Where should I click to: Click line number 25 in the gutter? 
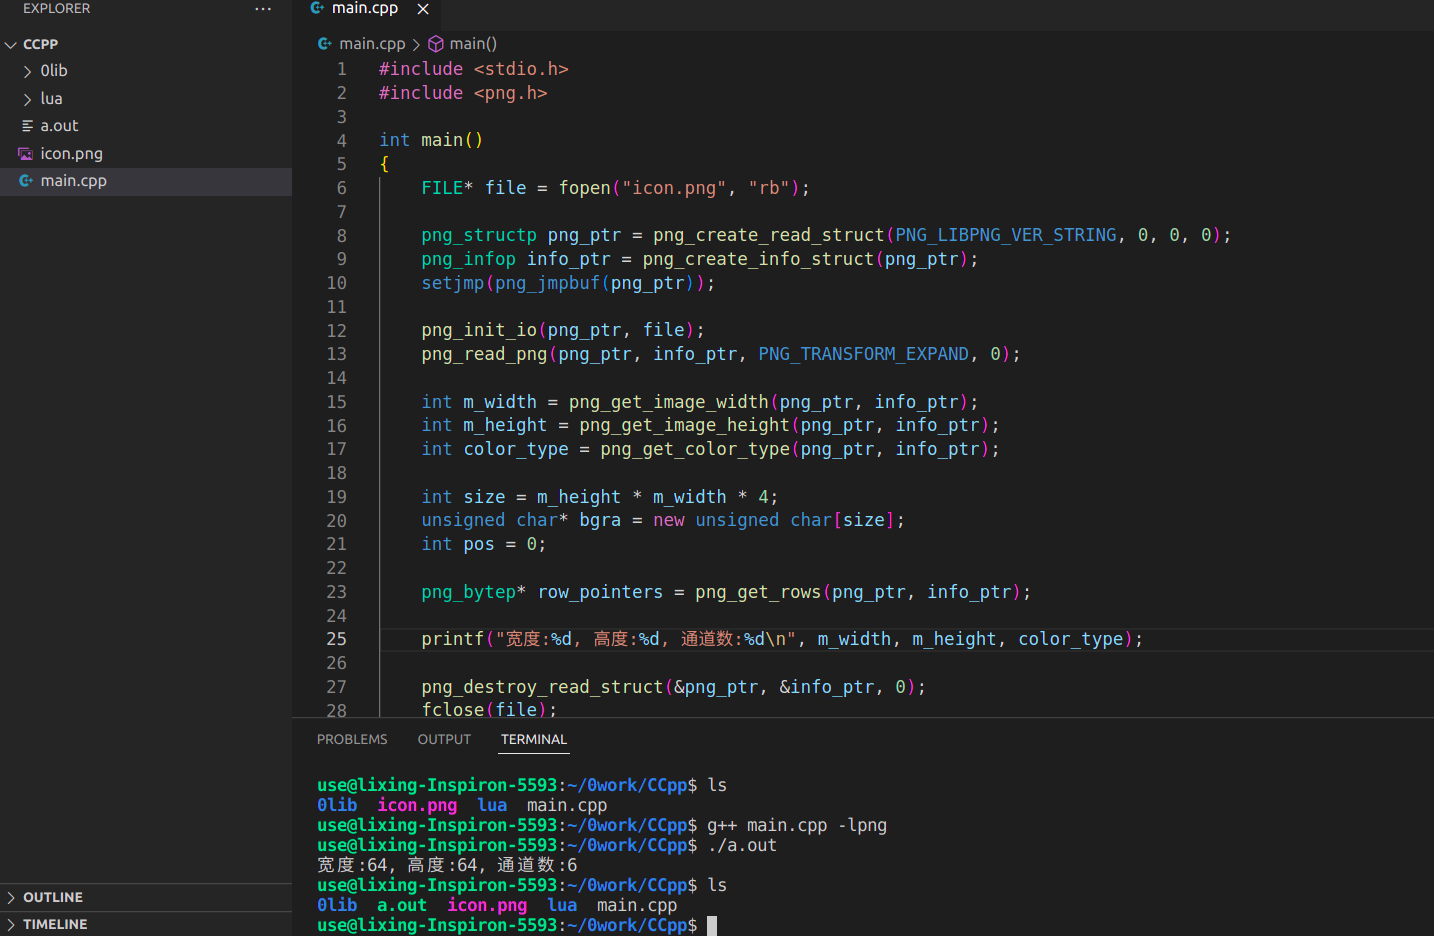pyautogui.click(x=336, y=639)
